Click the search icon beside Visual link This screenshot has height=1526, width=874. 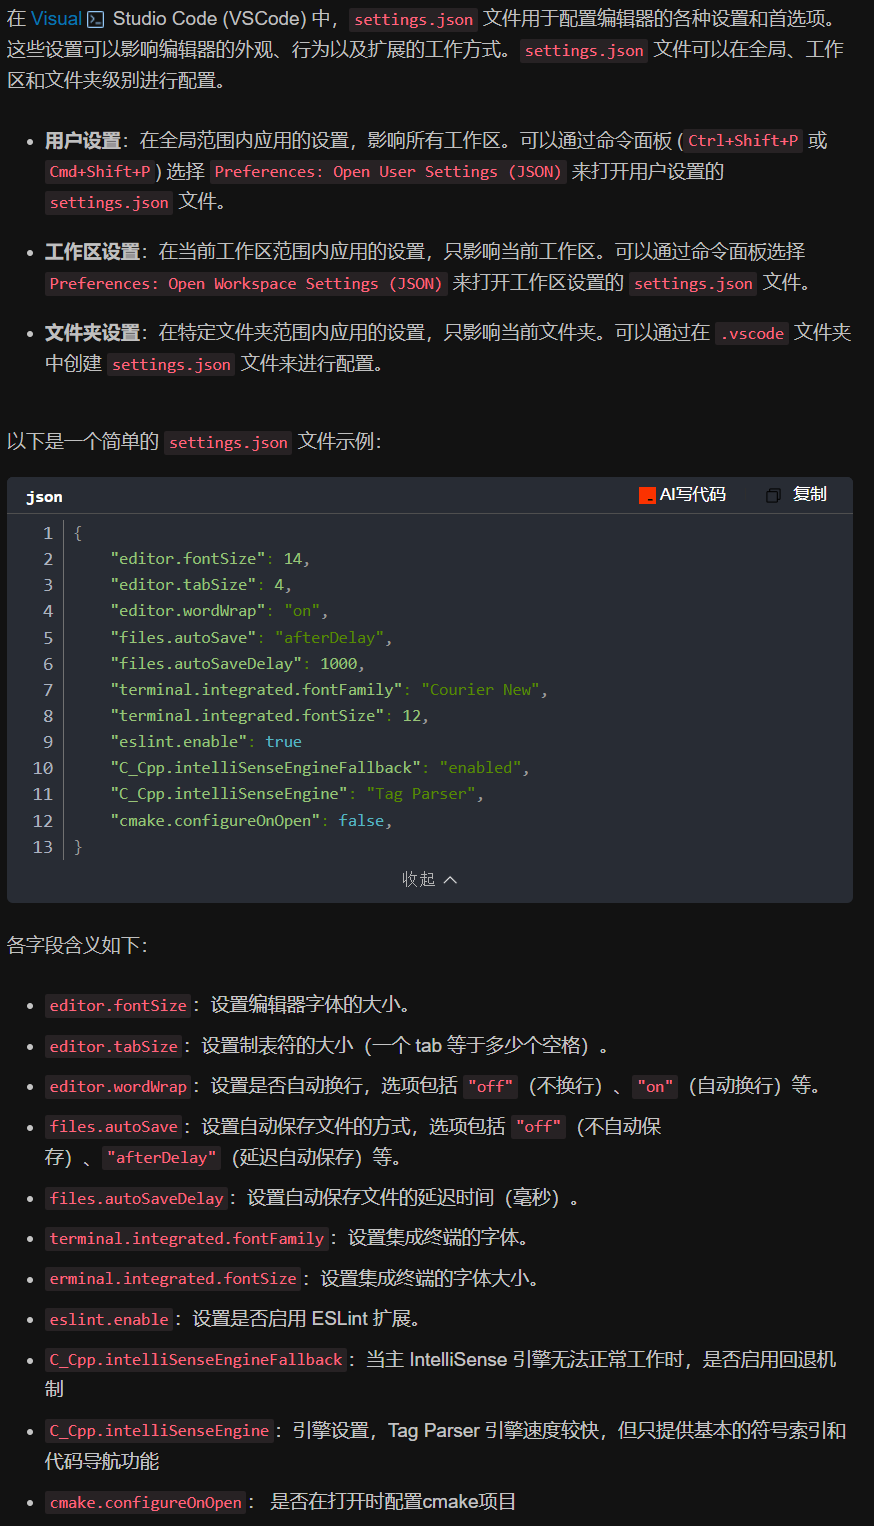[x=96, y=20]
